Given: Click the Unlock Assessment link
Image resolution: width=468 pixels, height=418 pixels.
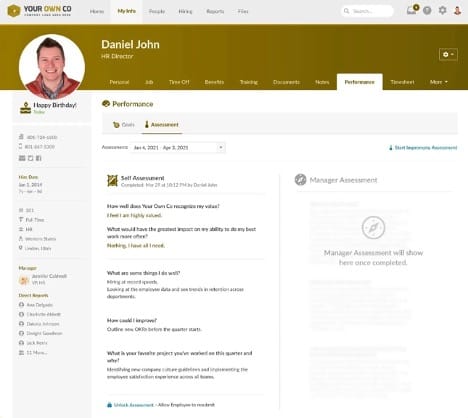Looking at the screenshot, I should [x=134, y=405].
